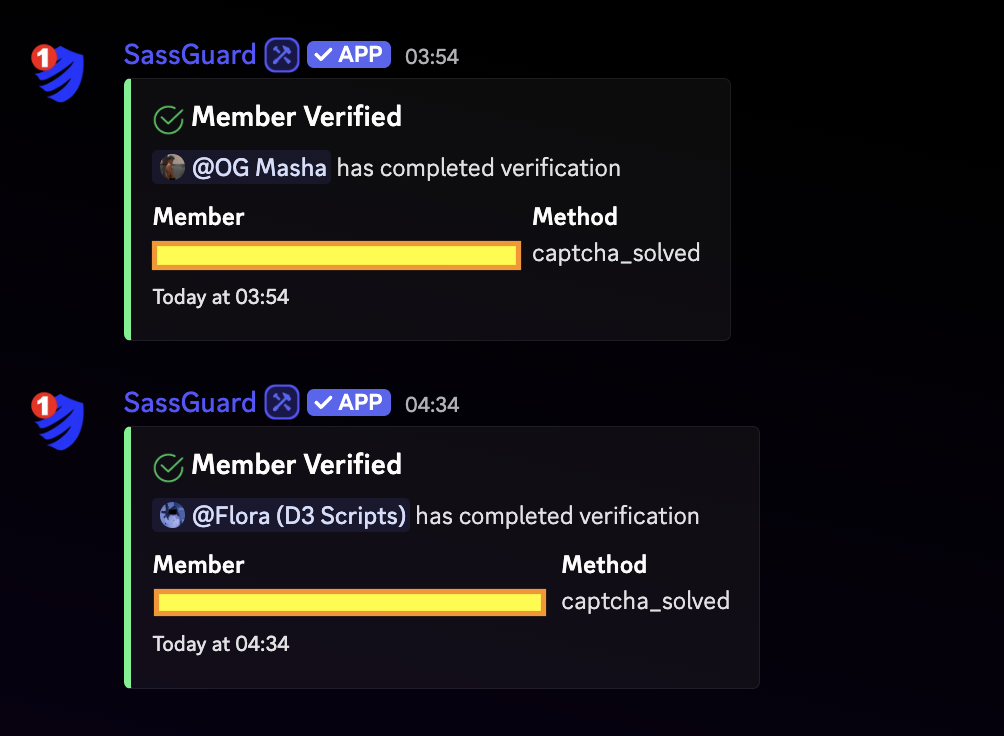Click Flora's tiny mention avatar

[x=171, y=516]
